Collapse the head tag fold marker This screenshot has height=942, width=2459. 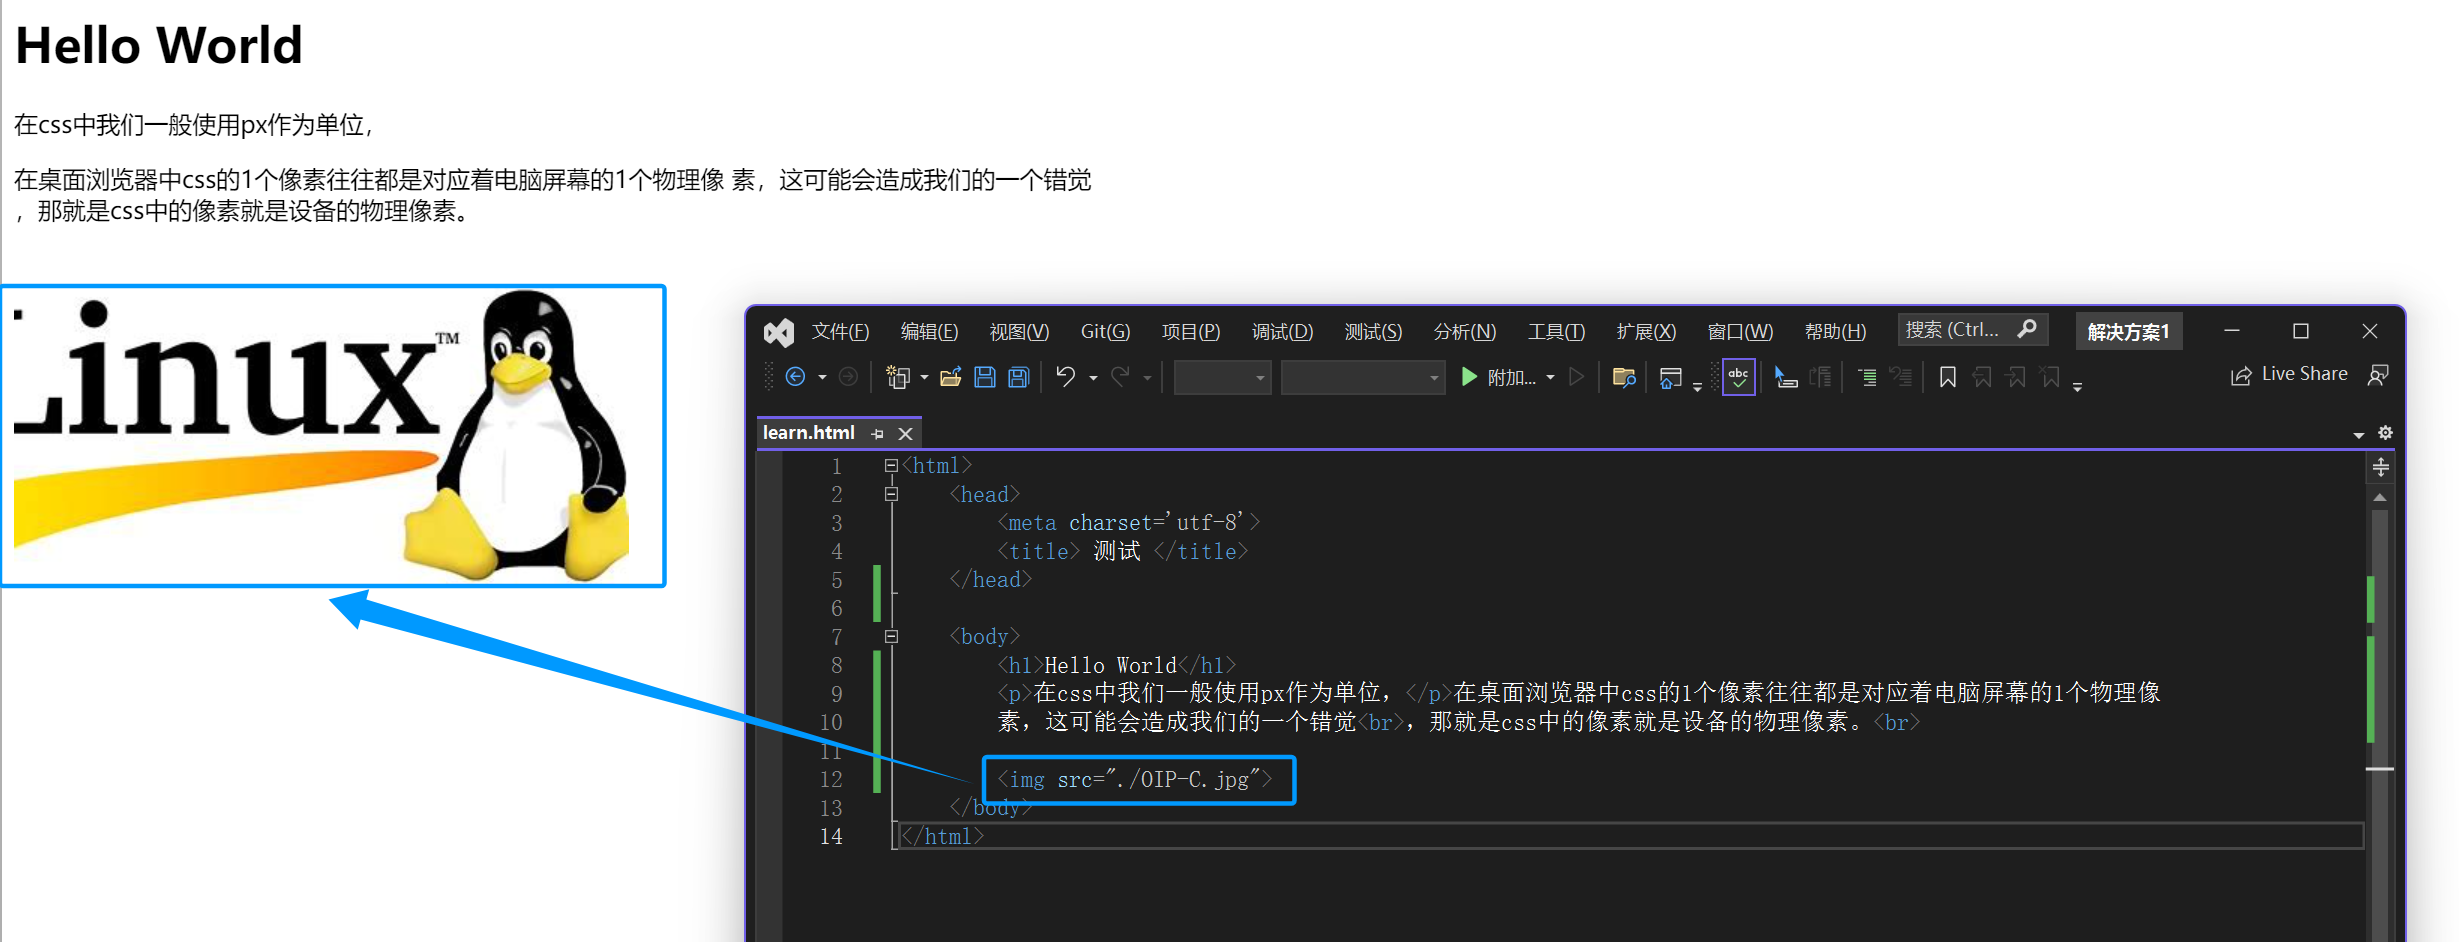click(x=891, y=494)
